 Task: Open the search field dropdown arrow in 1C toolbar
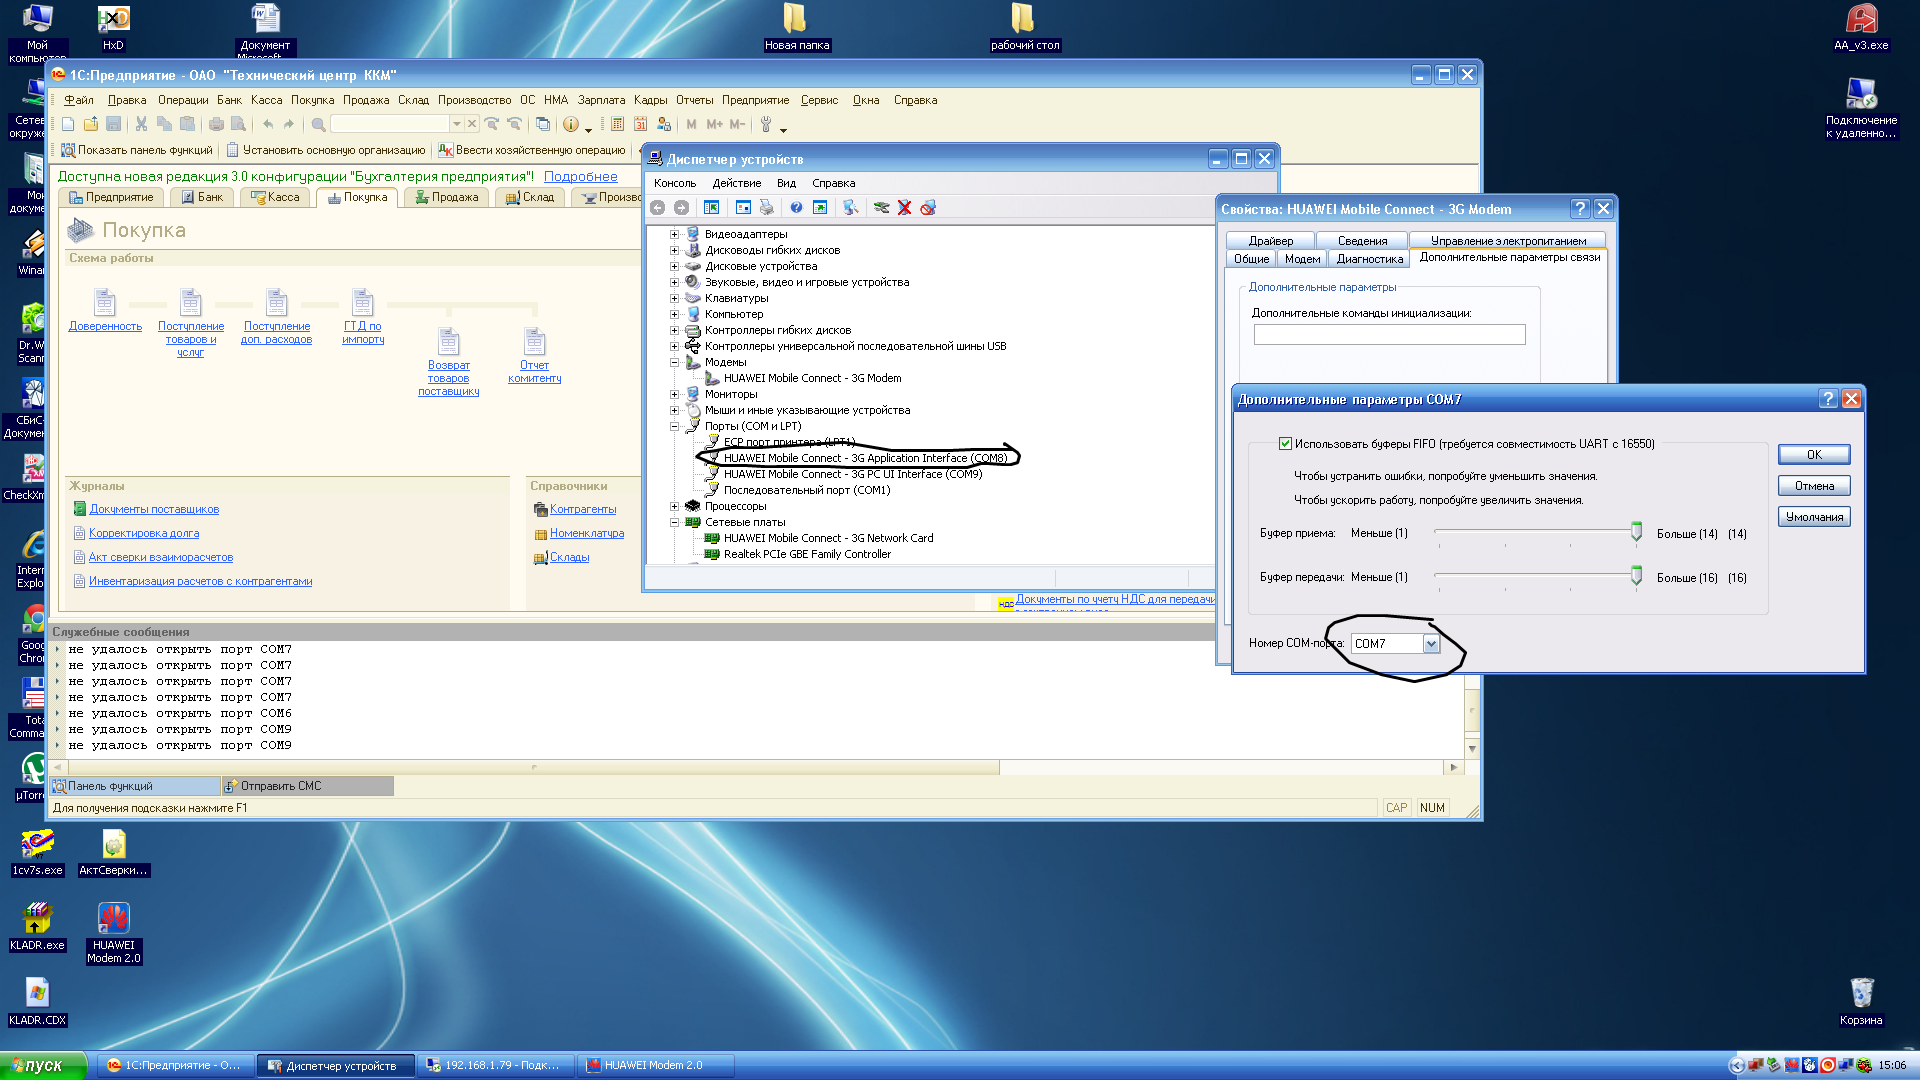coord(457,124)
